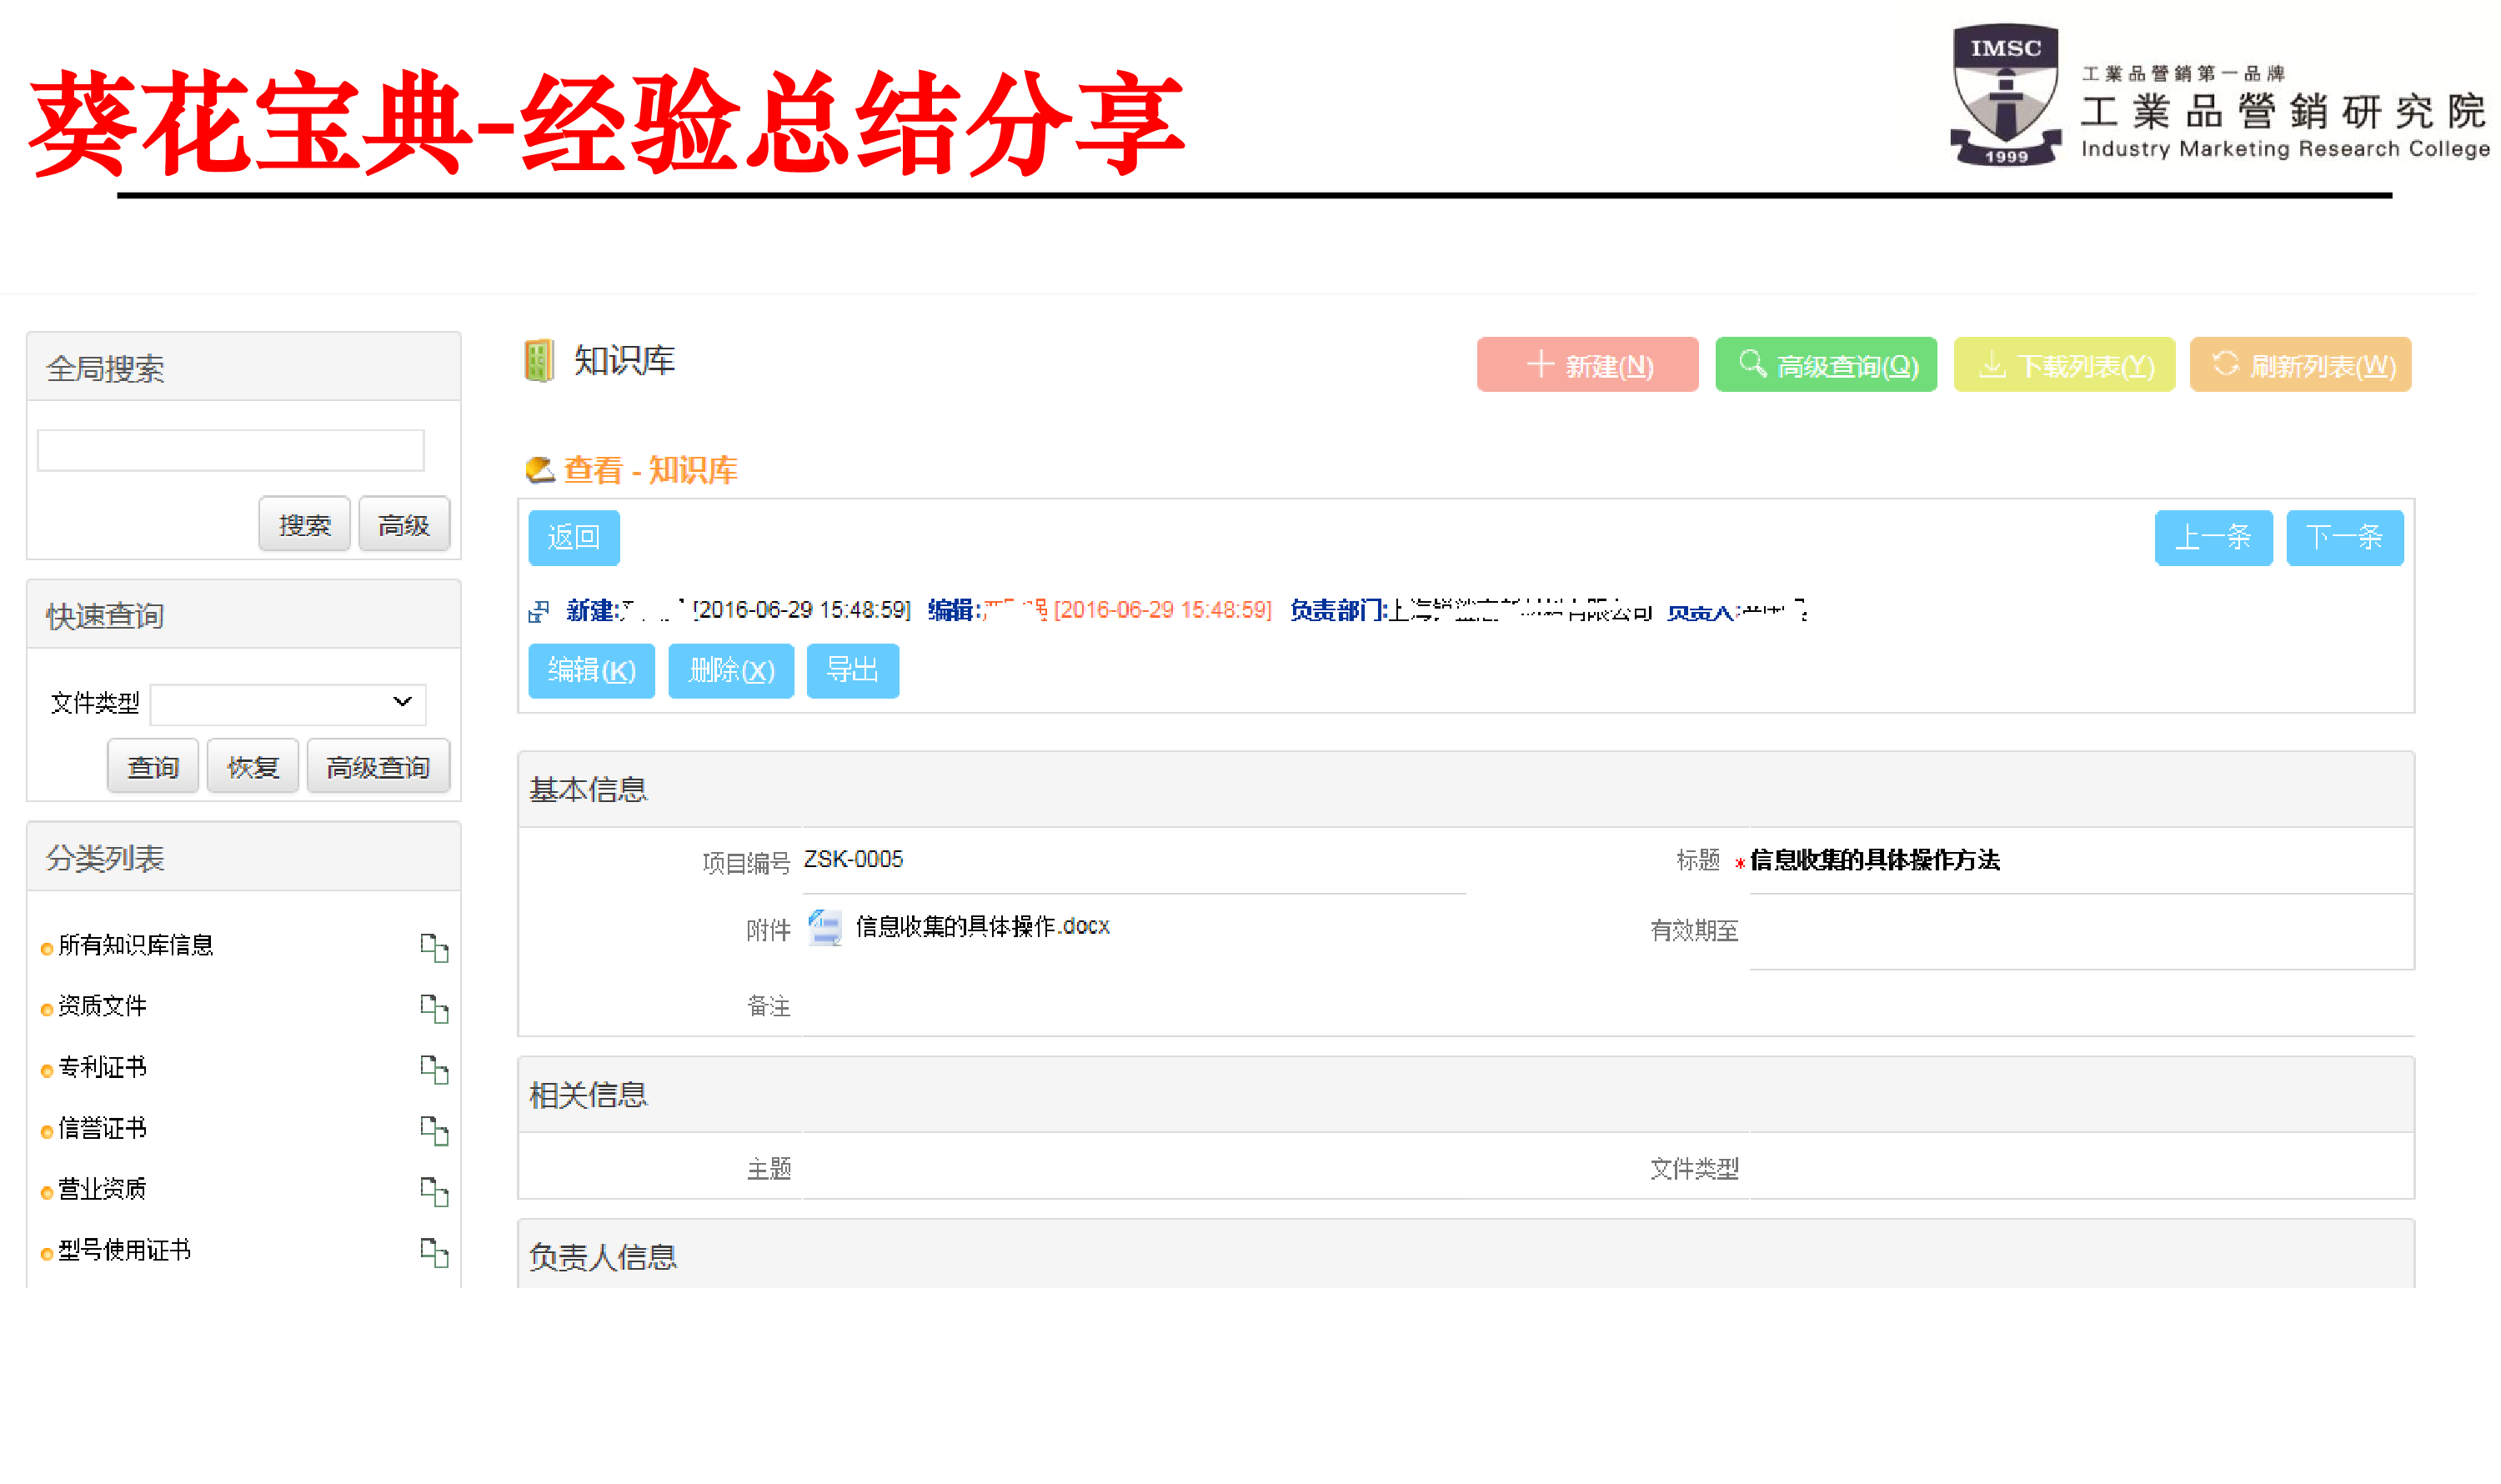This screenshot has height=1484, width=2501.
Task: Select the 资质文件 category
Action: pyautogui.click(x=102, y=1006)
